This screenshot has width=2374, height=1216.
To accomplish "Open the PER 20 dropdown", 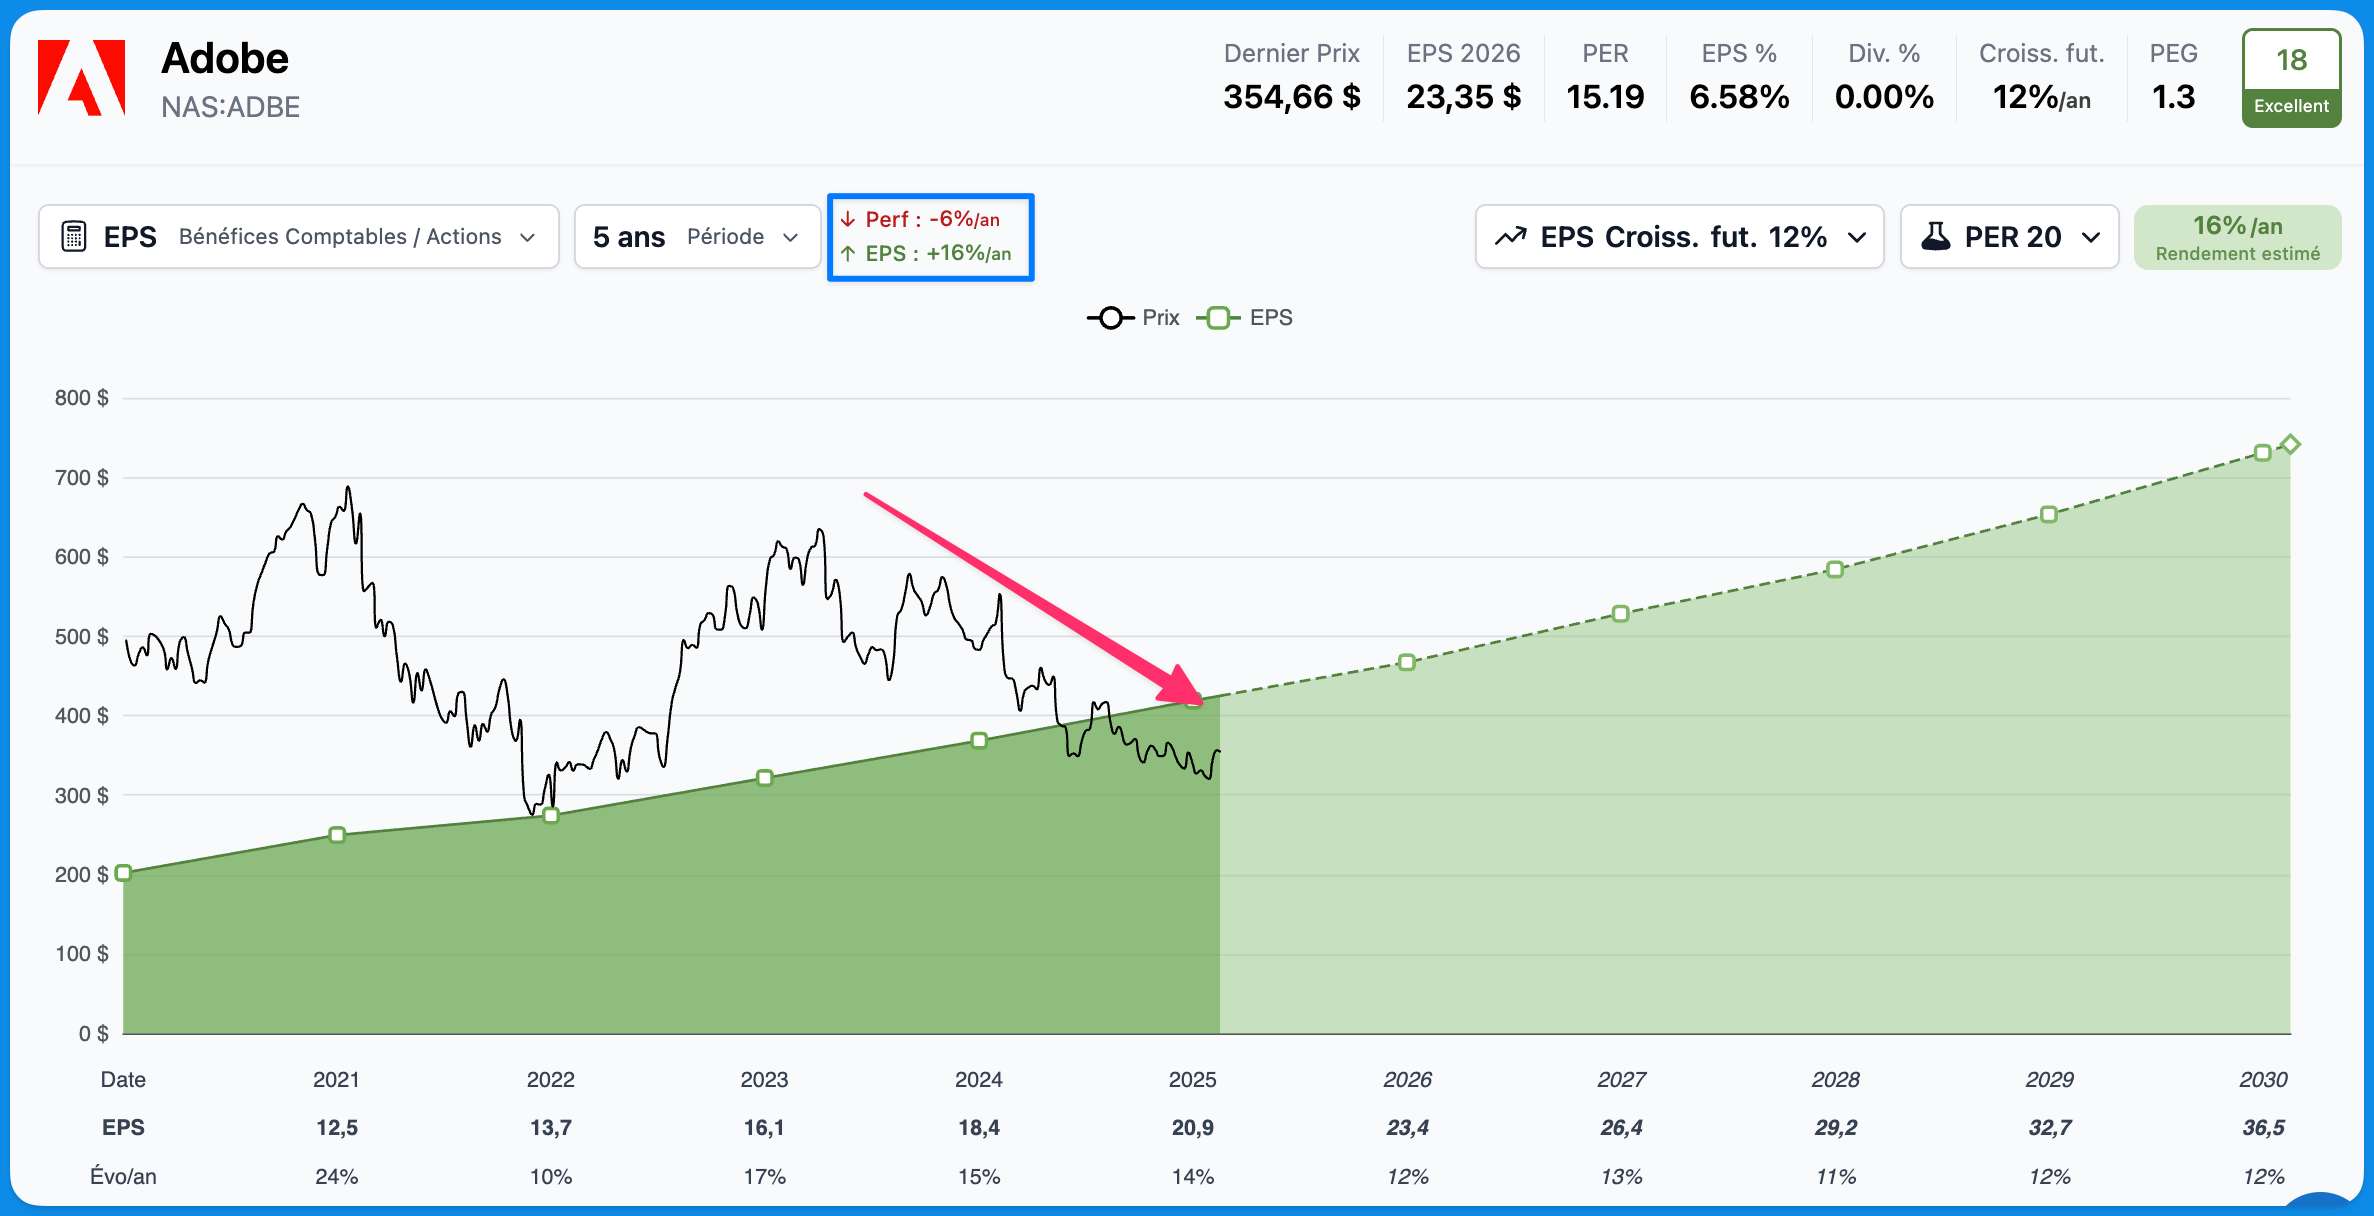I will (2009, 237).
